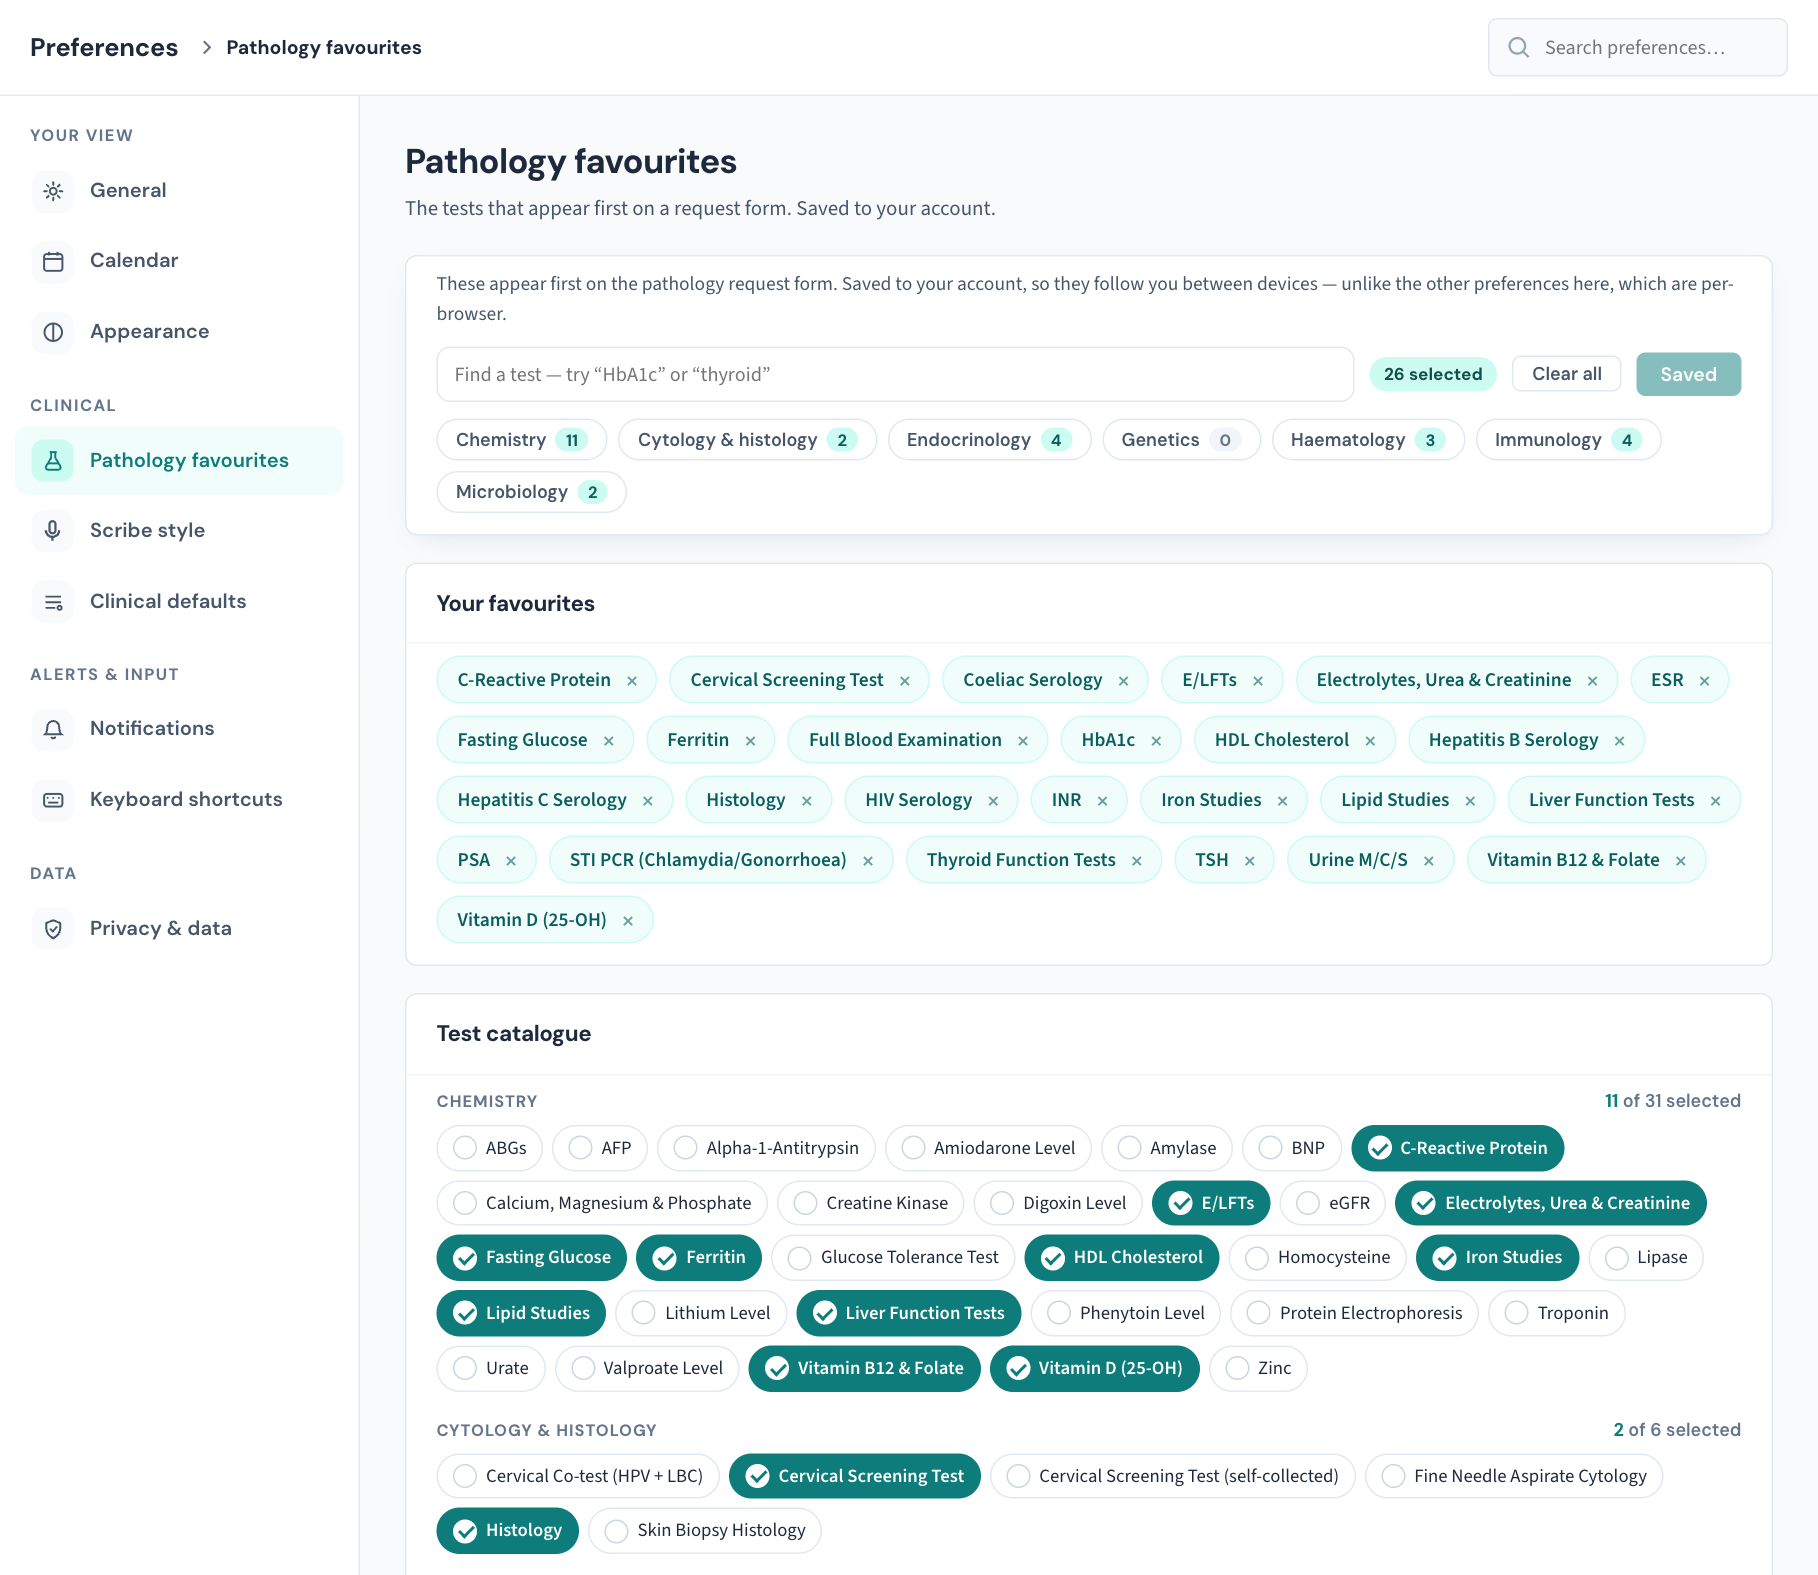Click the Pathology favourites flask icon
The image size is (1818, 1575).
click(53, 461)
